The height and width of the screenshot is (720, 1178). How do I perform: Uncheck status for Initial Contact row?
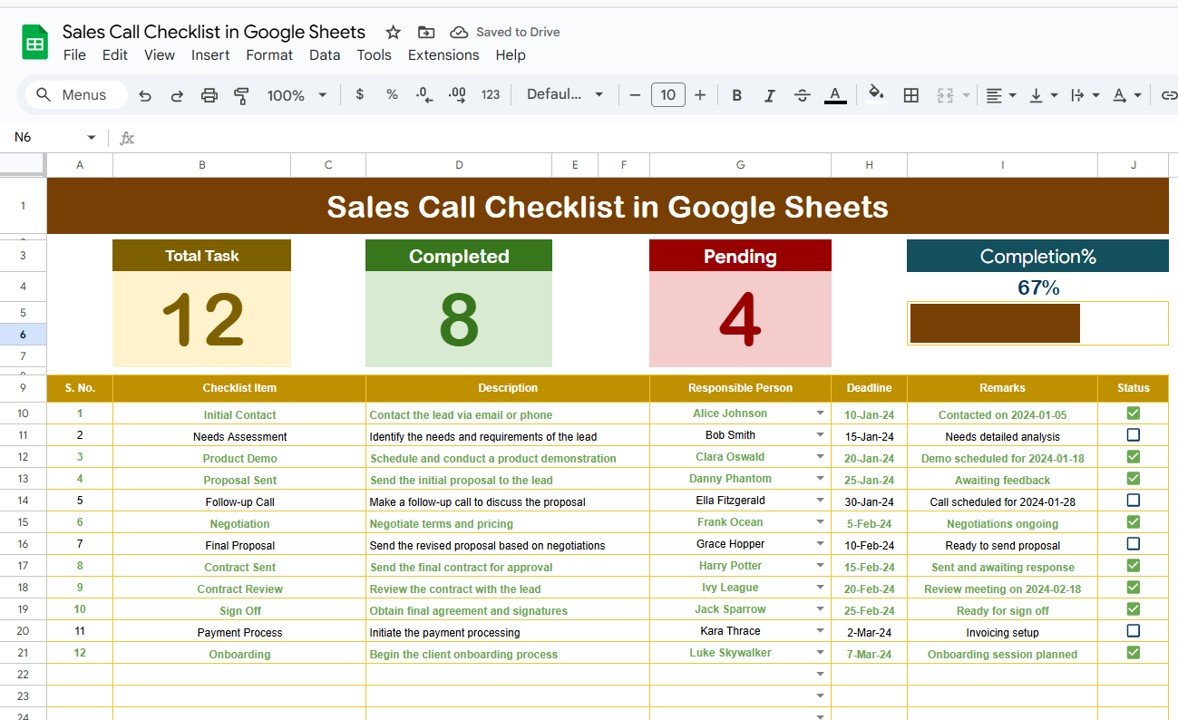point(1133,413)
